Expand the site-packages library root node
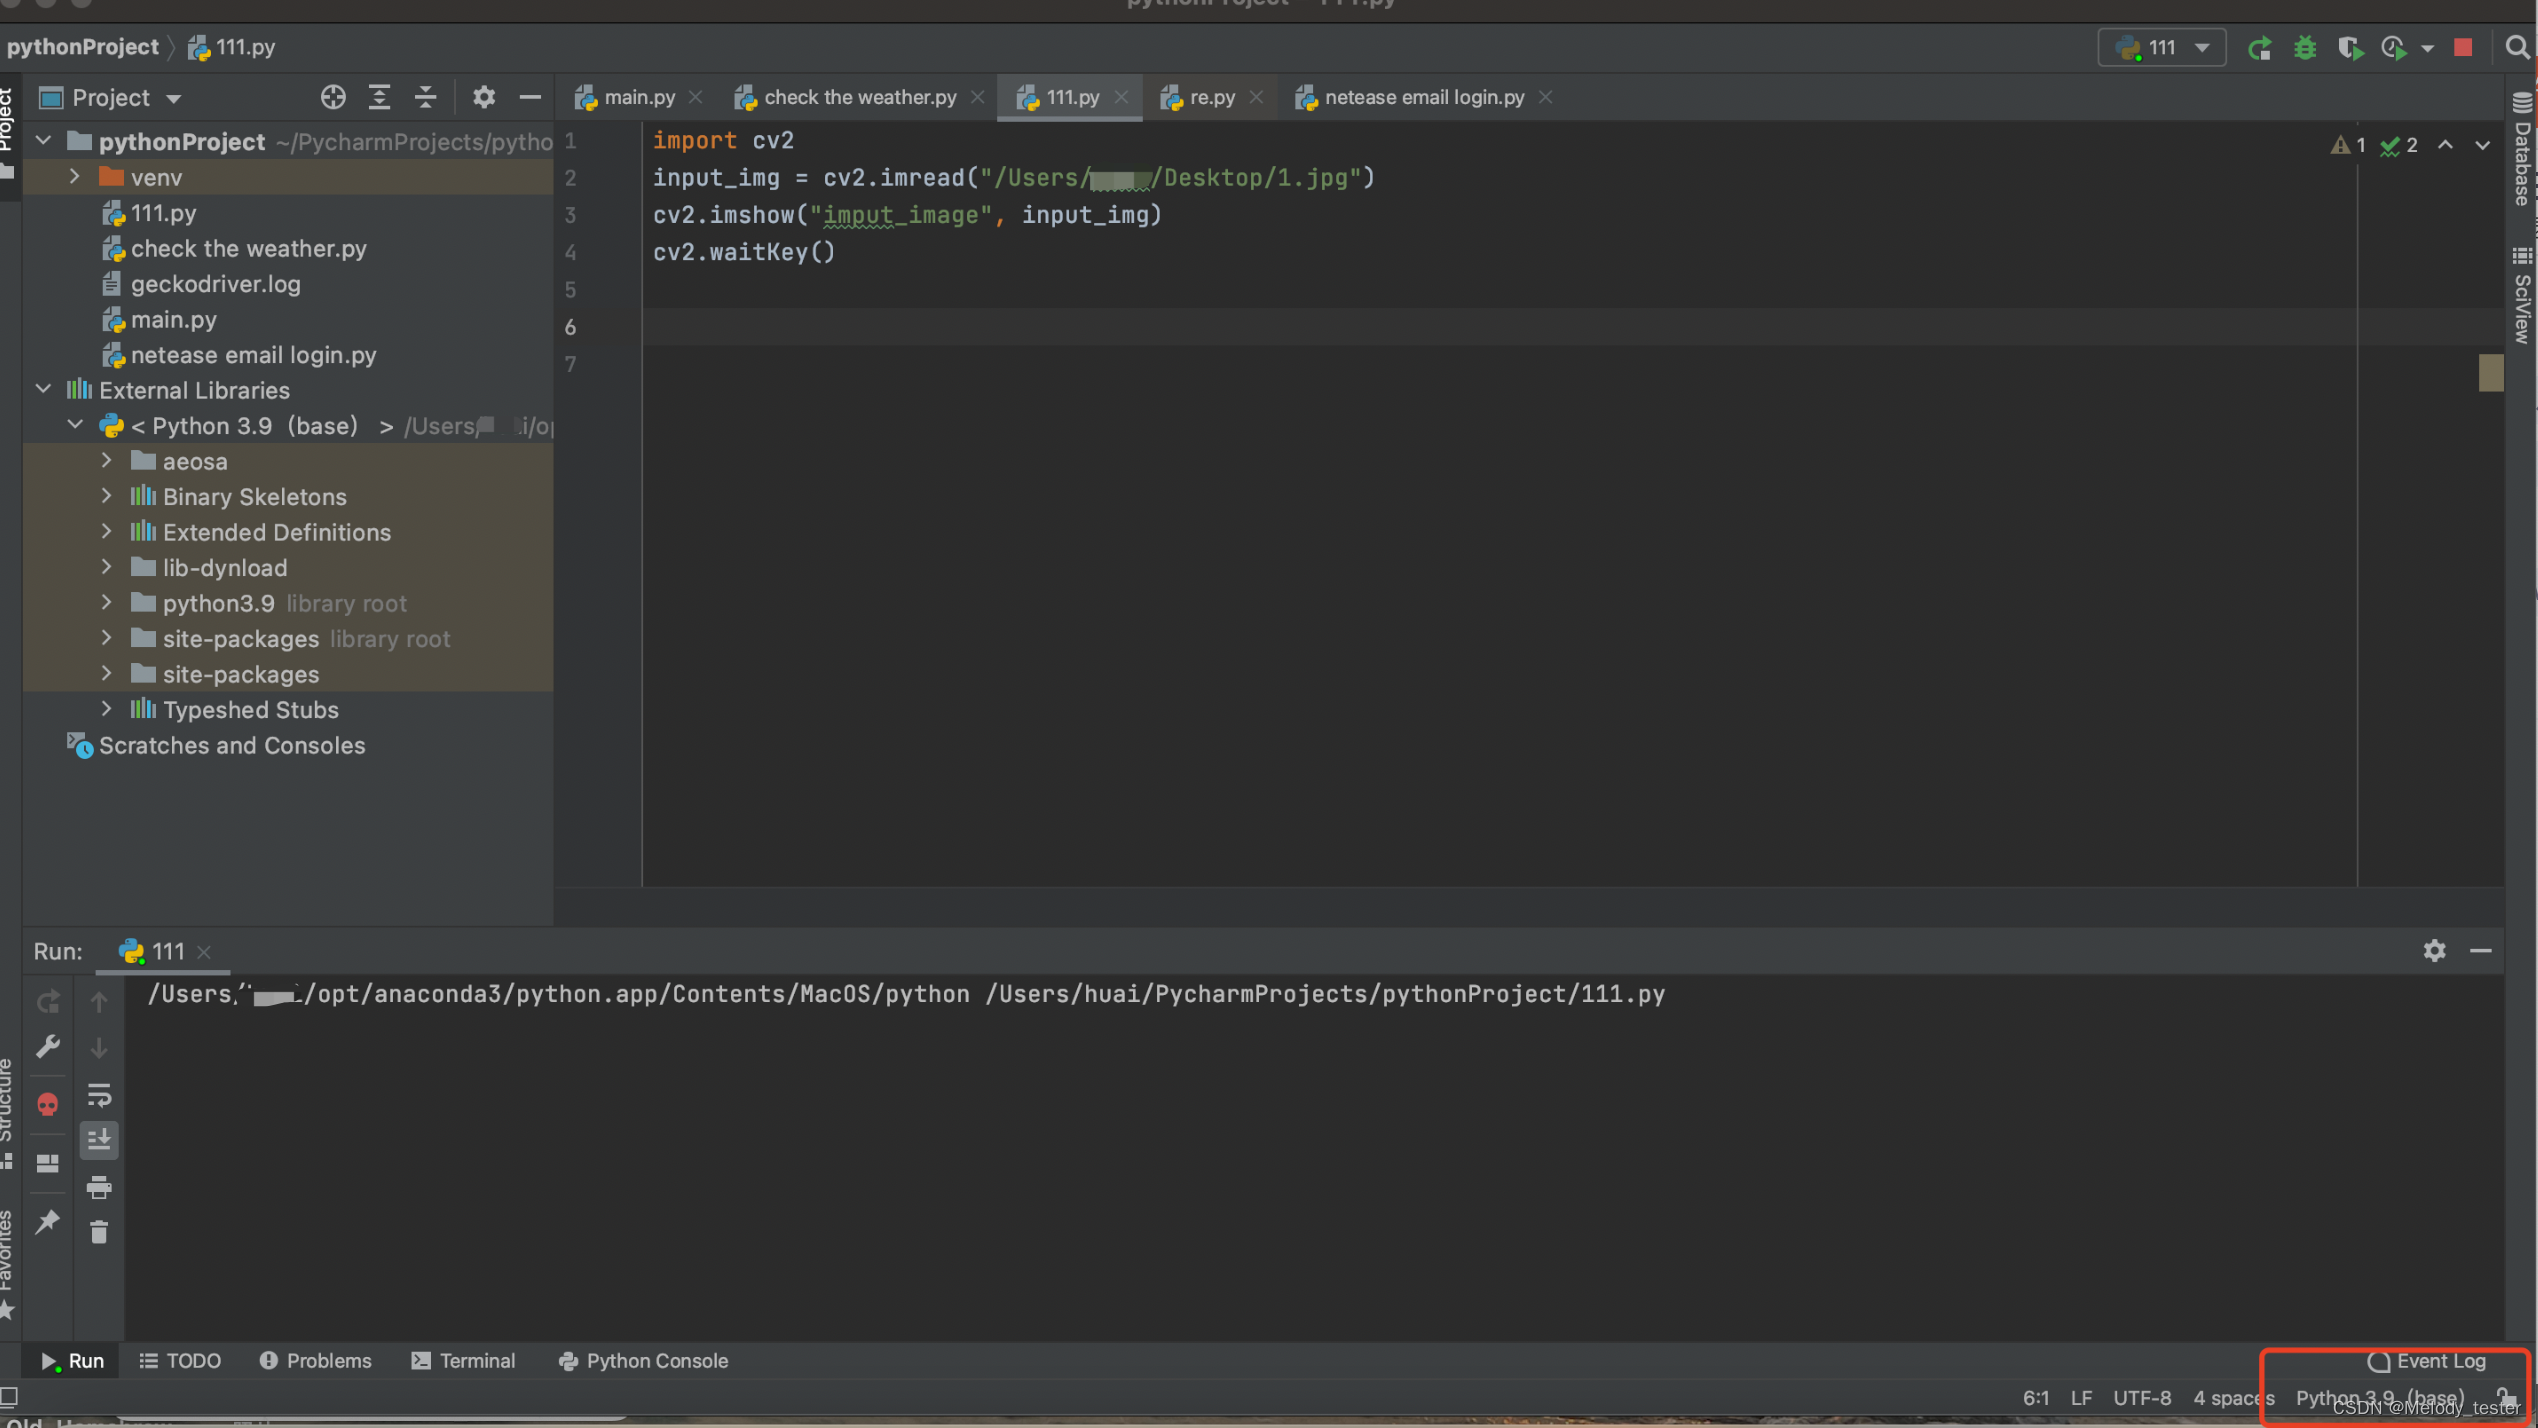2538x1428 pixels. coord(107,639)
